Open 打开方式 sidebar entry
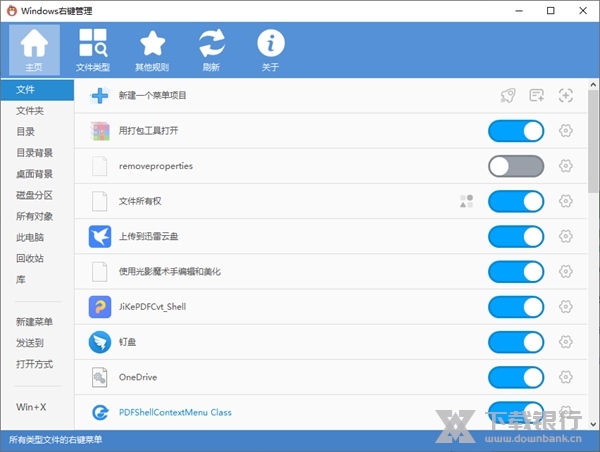This screenshot has width=600, height=452. tap(37, 364)
